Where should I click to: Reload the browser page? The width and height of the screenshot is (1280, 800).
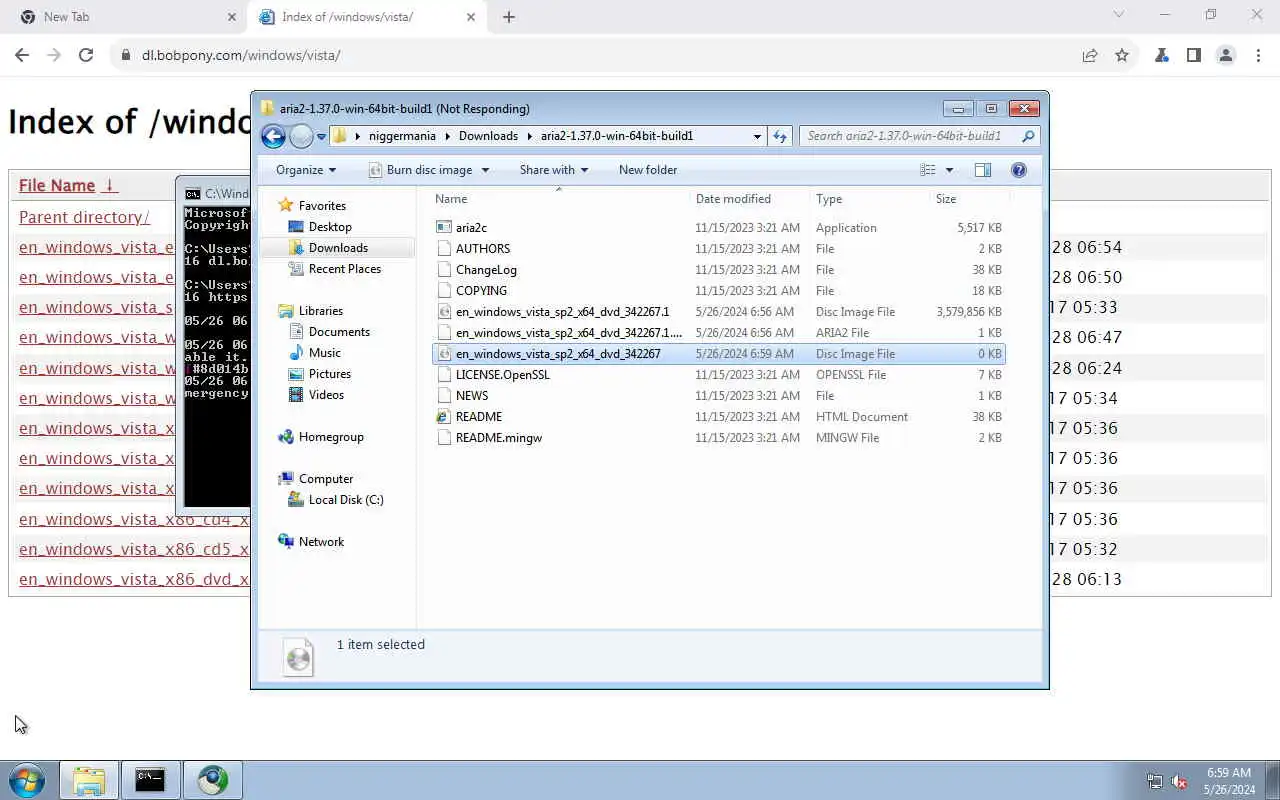click(x=86, y=56)
